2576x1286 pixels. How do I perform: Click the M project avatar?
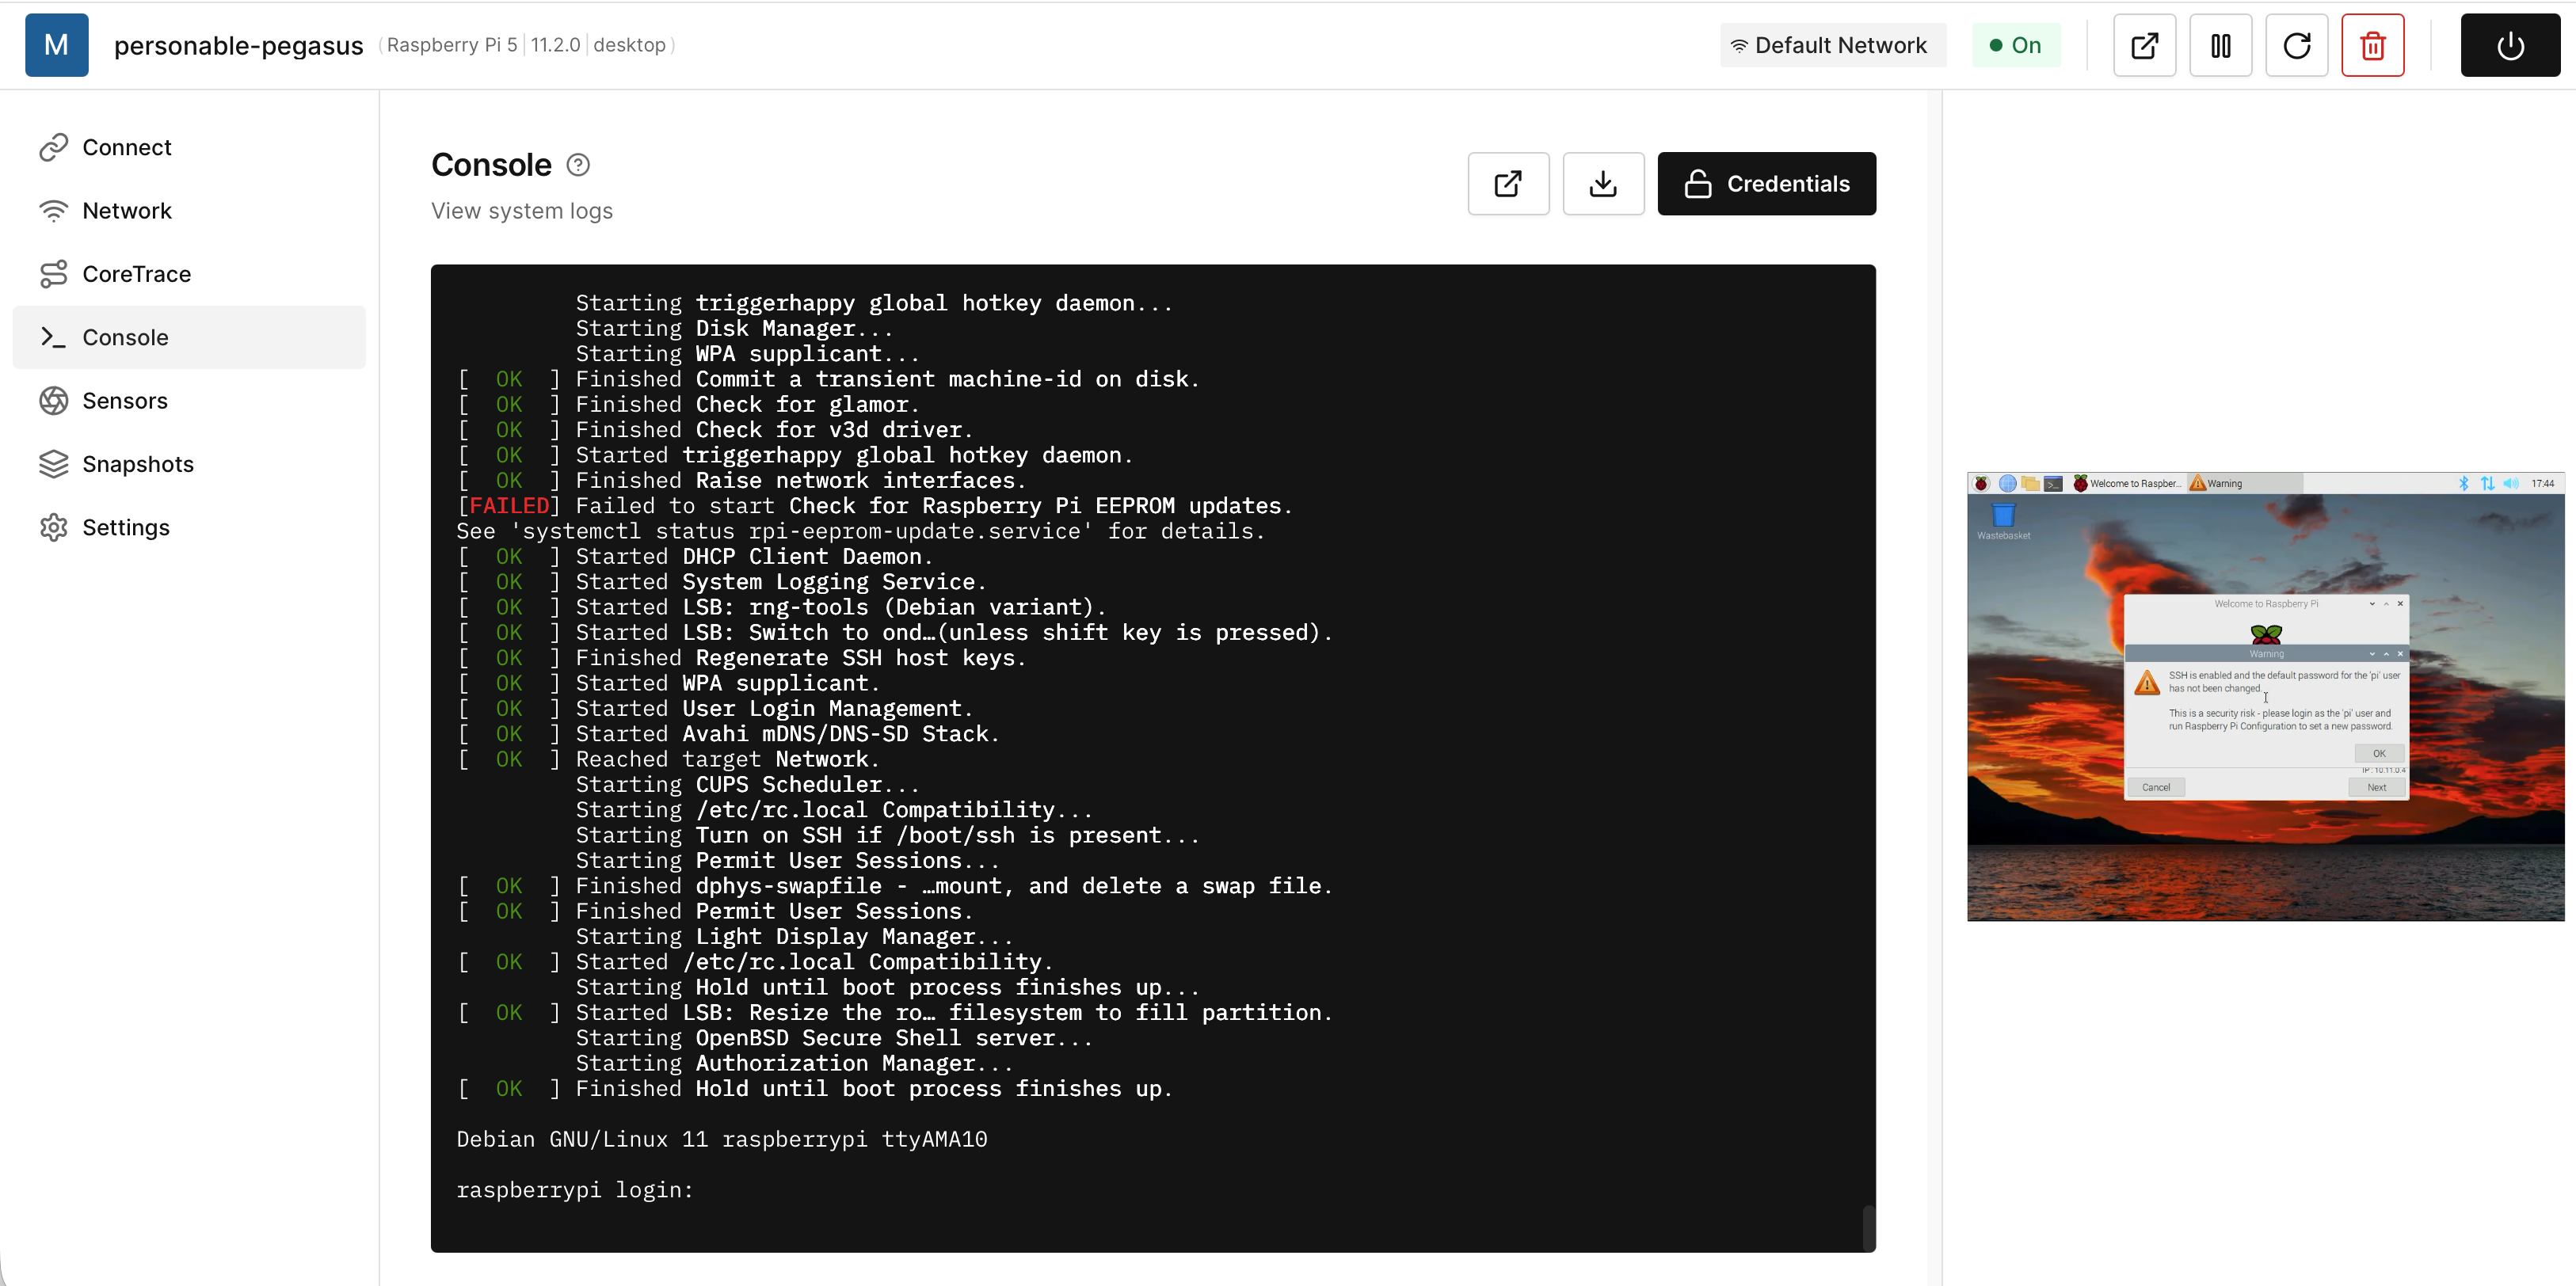click(57, 45)
